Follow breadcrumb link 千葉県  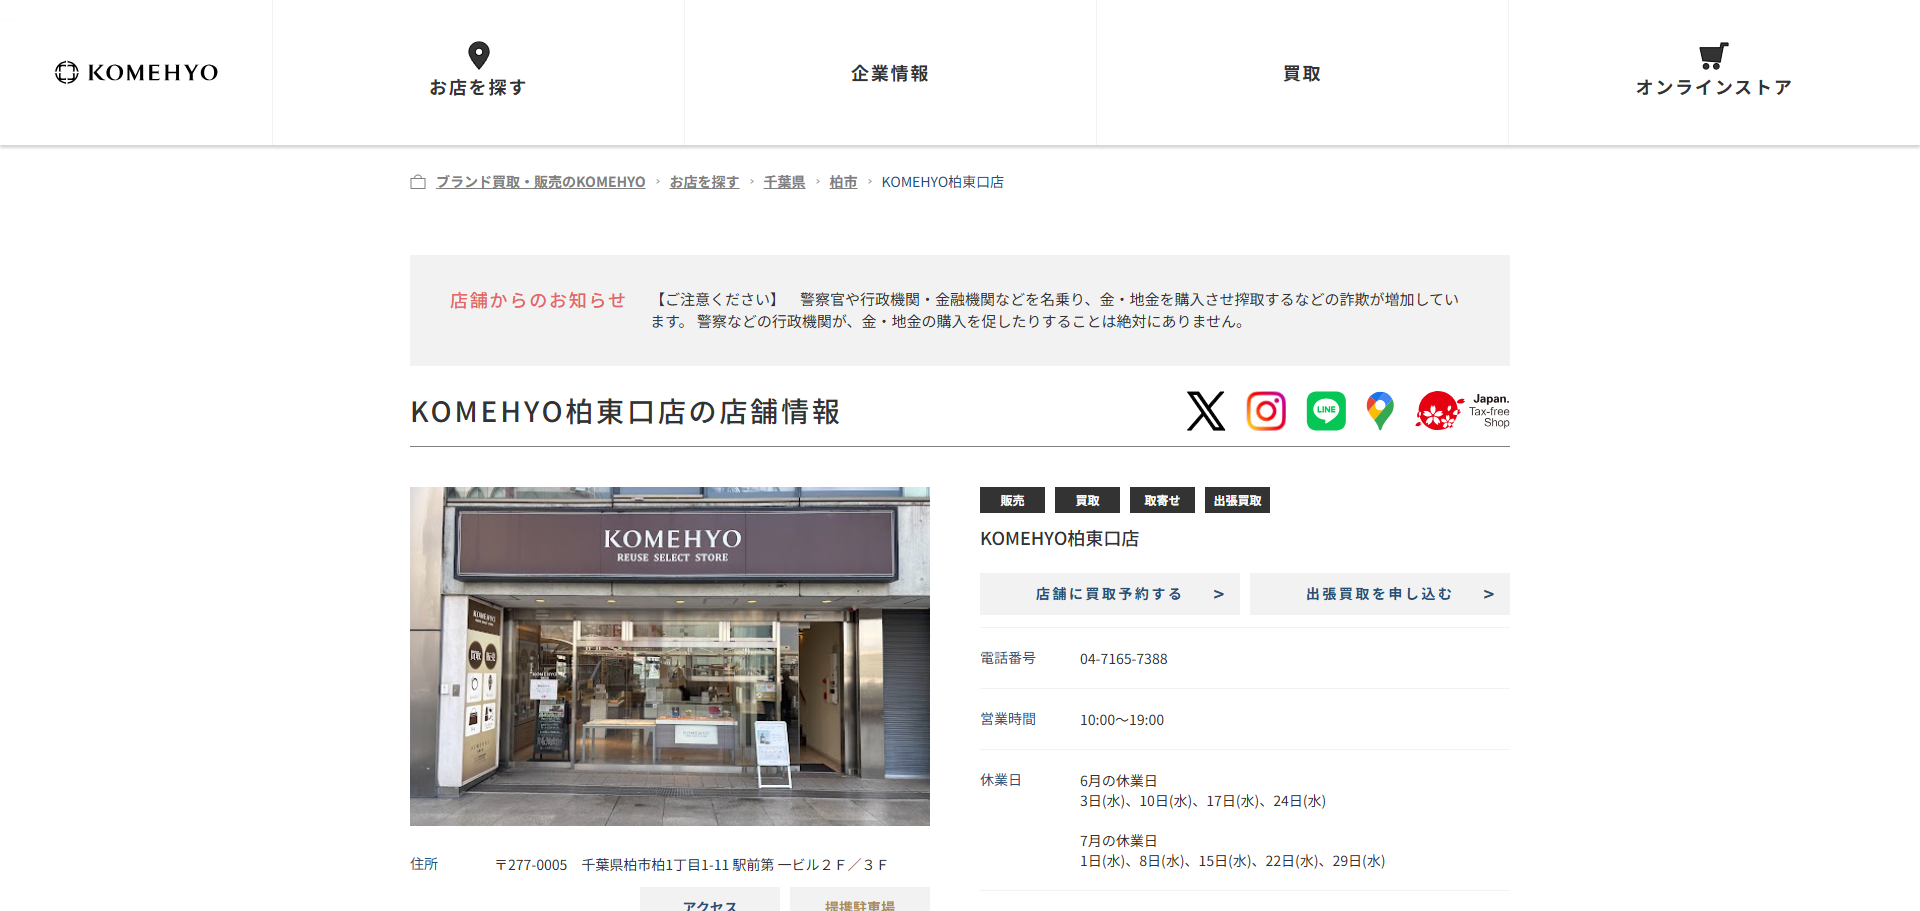point(784,182)
